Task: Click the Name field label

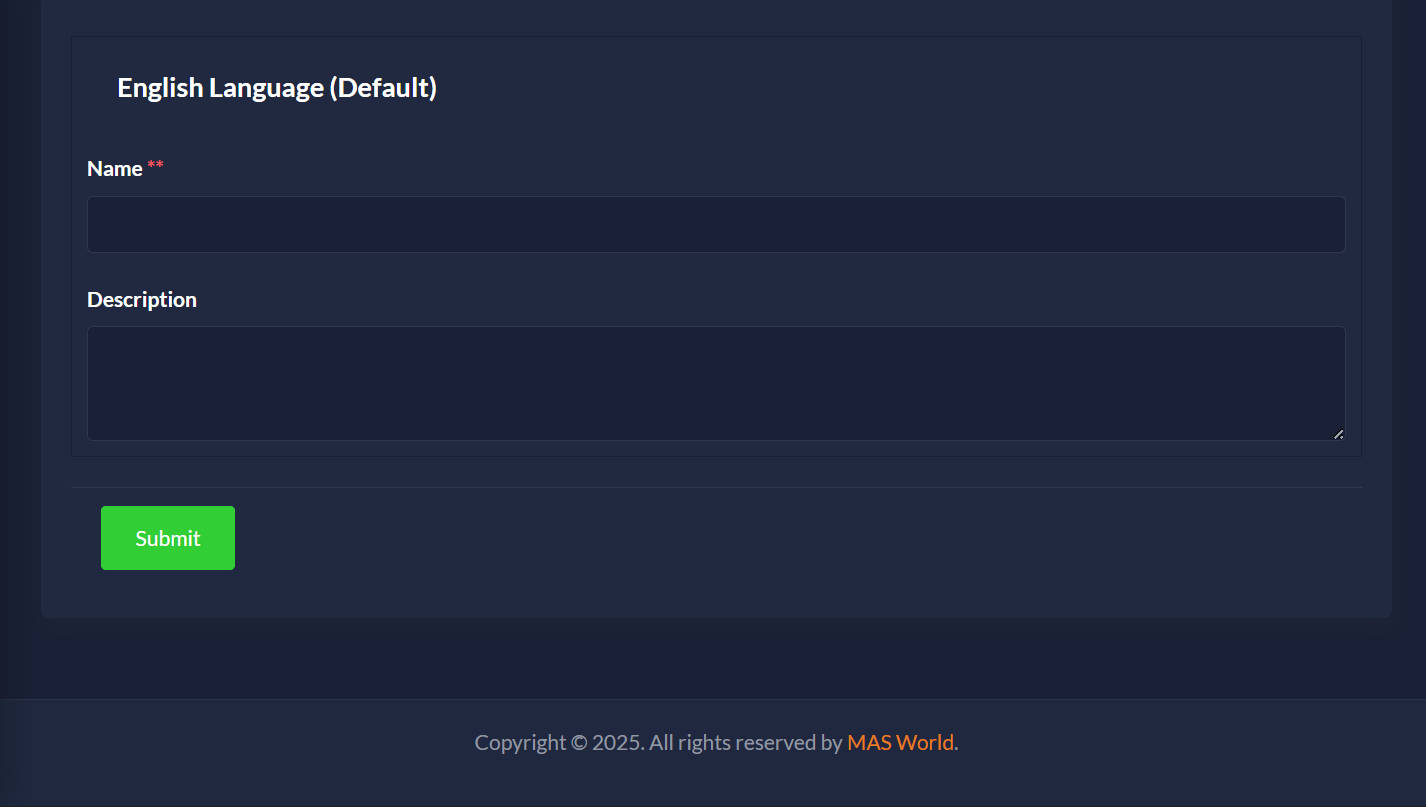Action: coord(115,169)
